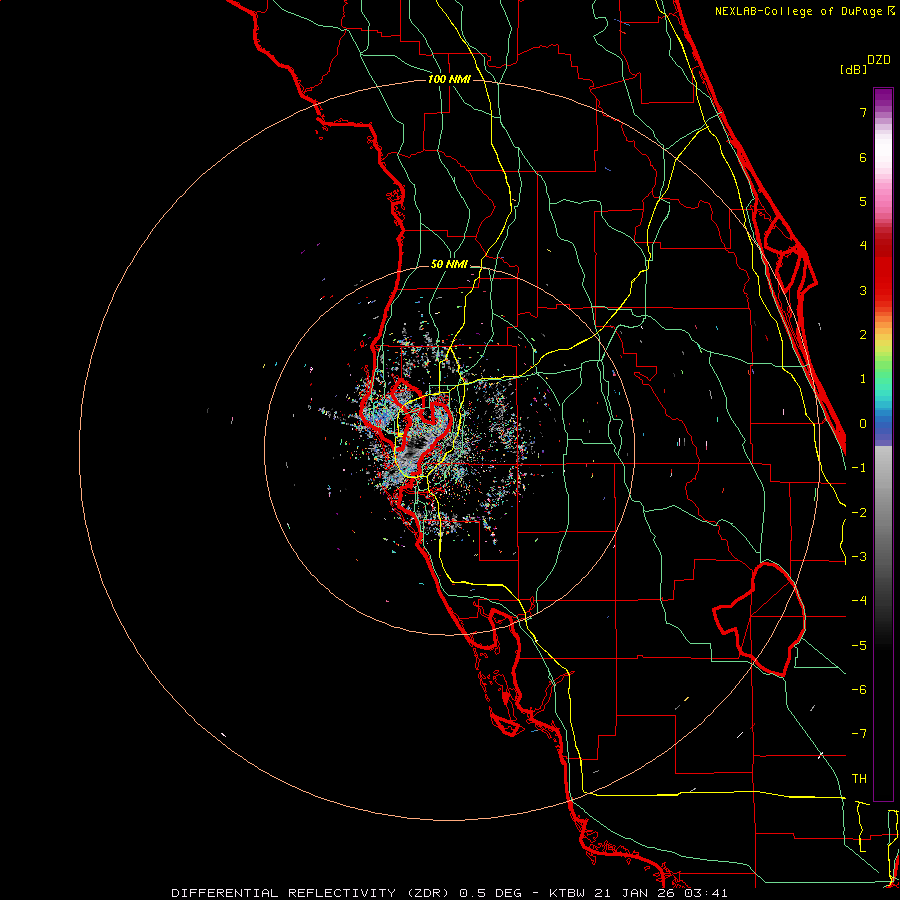Click the 100 NMI range ring label
900x900 pixels.
[x=449, y=79]
